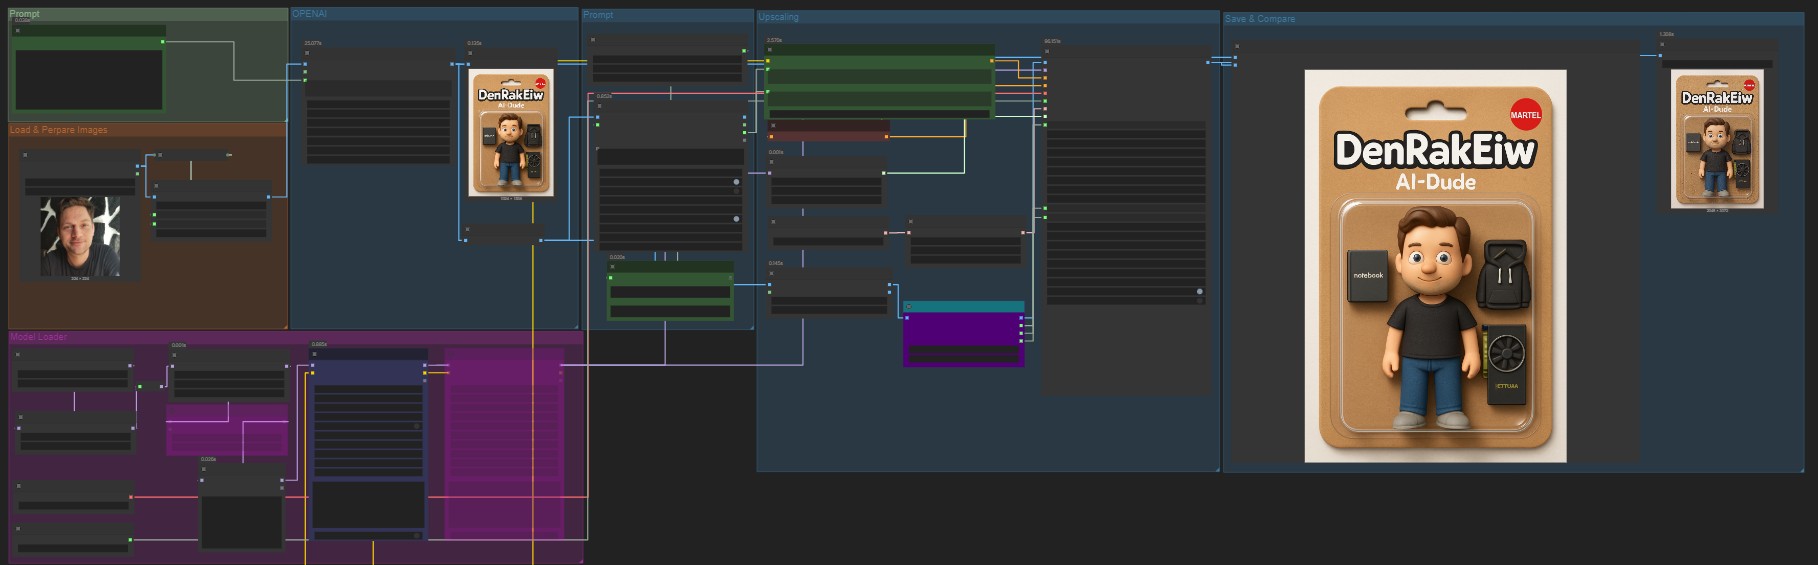Collapse the 0.085s blue node in Model Loader
The image size is (1818, 565).
point(314,353)
